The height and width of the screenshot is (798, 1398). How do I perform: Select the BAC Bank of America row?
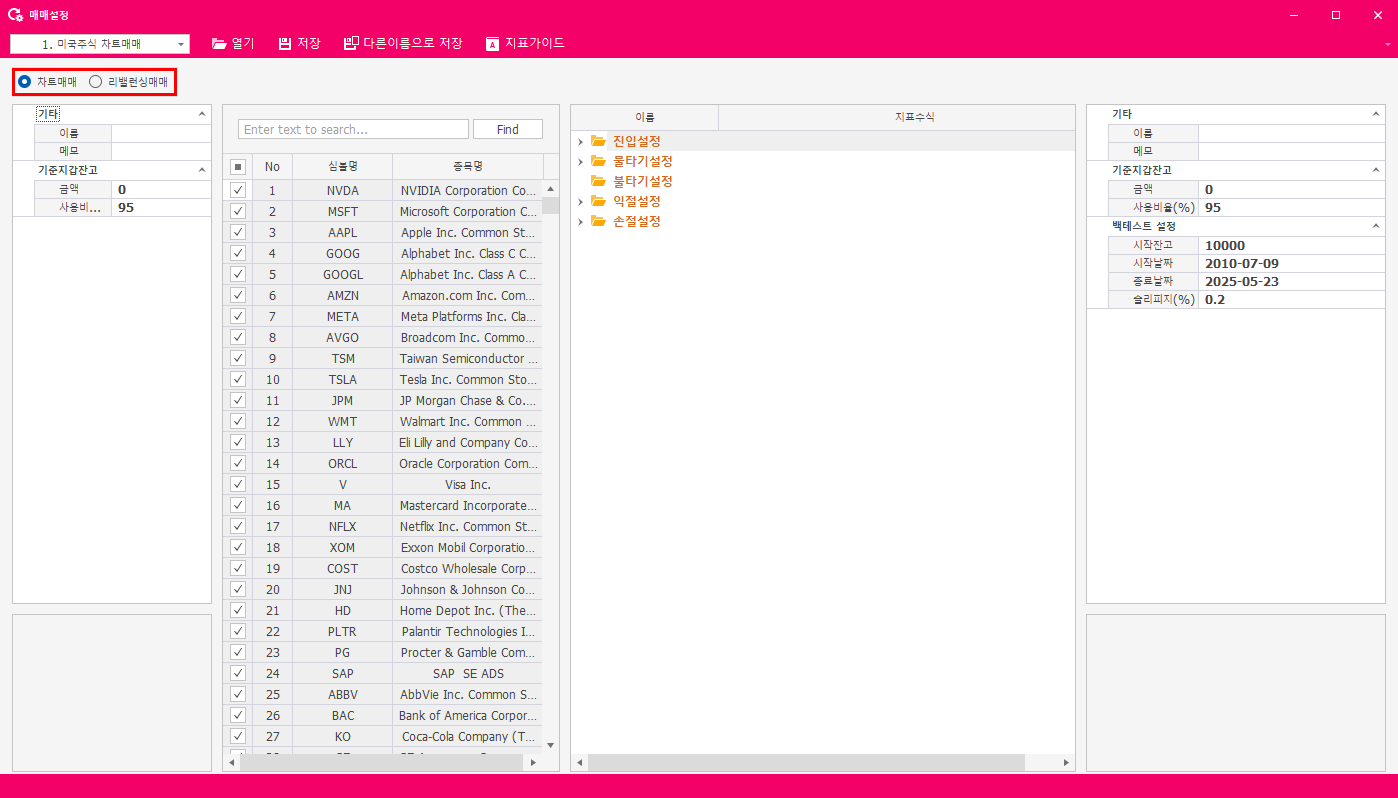383,715
